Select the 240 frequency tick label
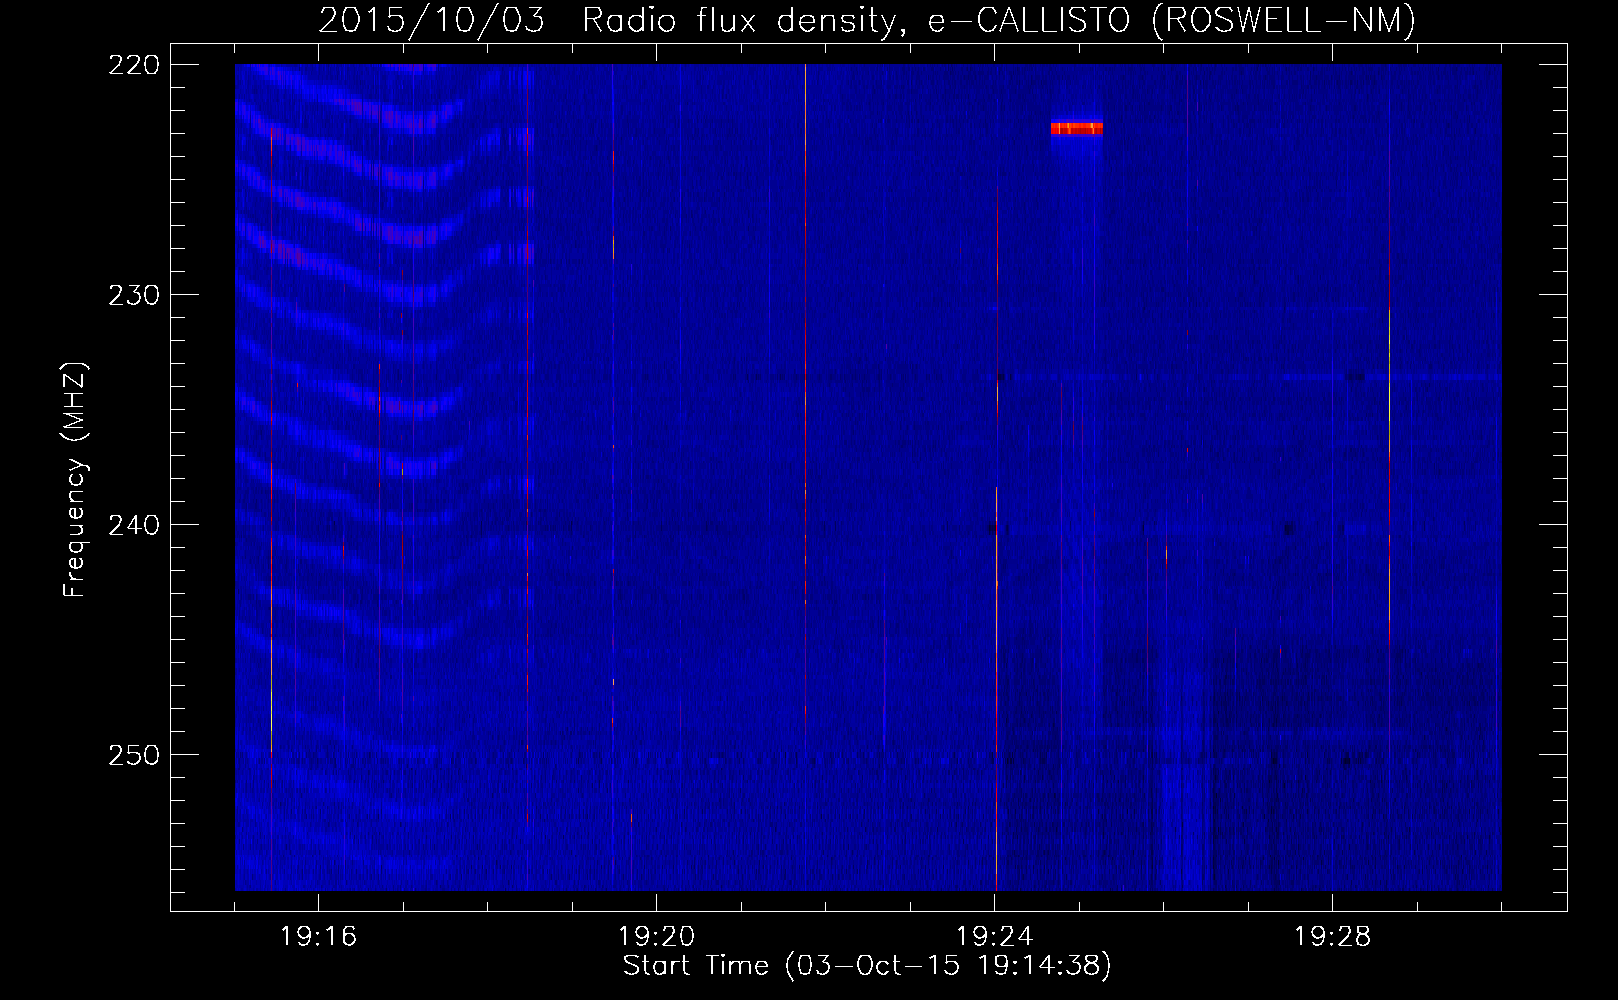The width and height of the screenshot is (1618, 1000). (x=134, y=525)
